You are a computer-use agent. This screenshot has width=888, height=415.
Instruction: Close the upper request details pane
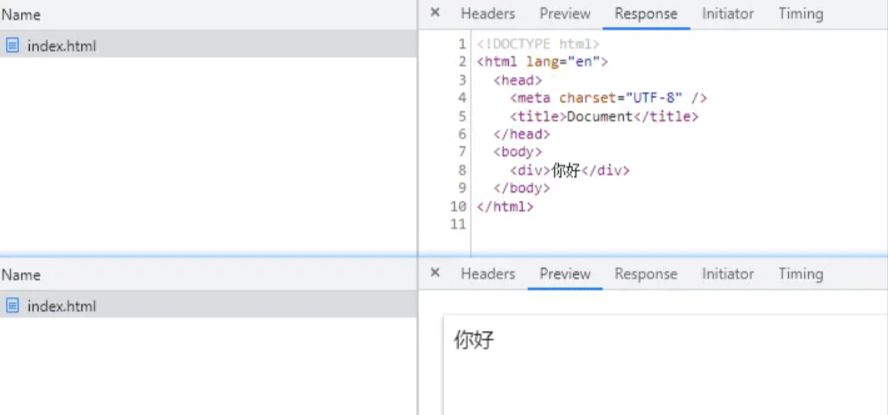pos(435,13)
